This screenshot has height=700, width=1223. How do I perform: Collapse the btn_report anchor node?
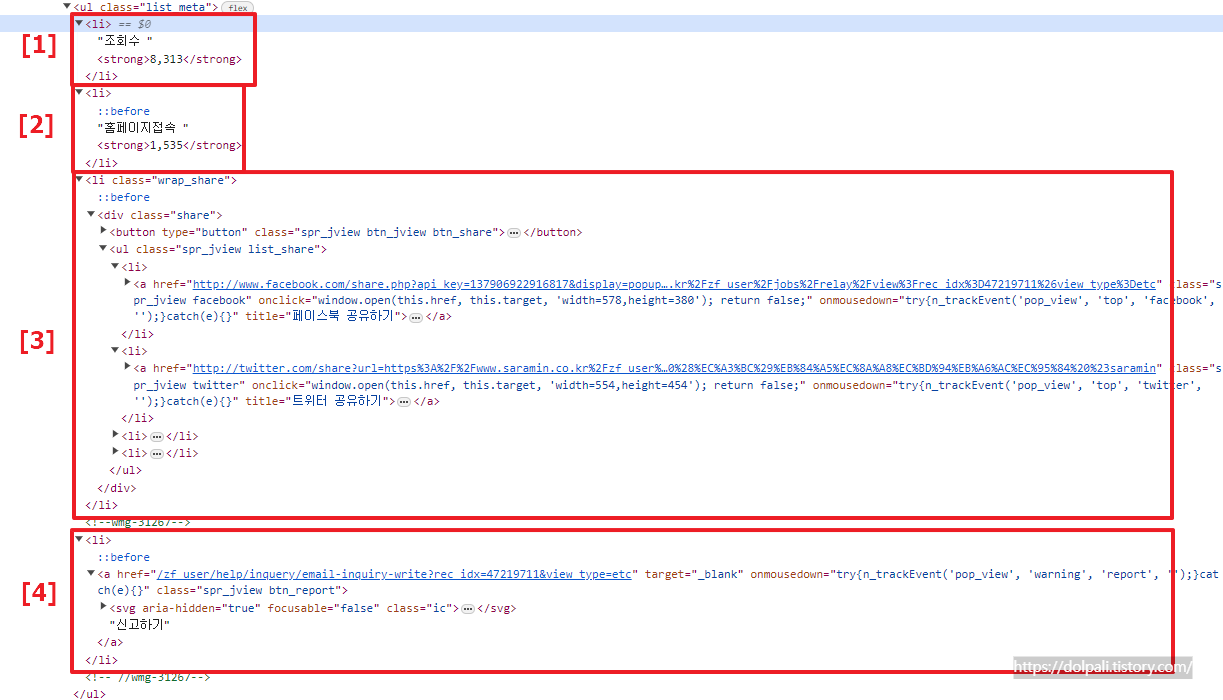coord(91,574)
